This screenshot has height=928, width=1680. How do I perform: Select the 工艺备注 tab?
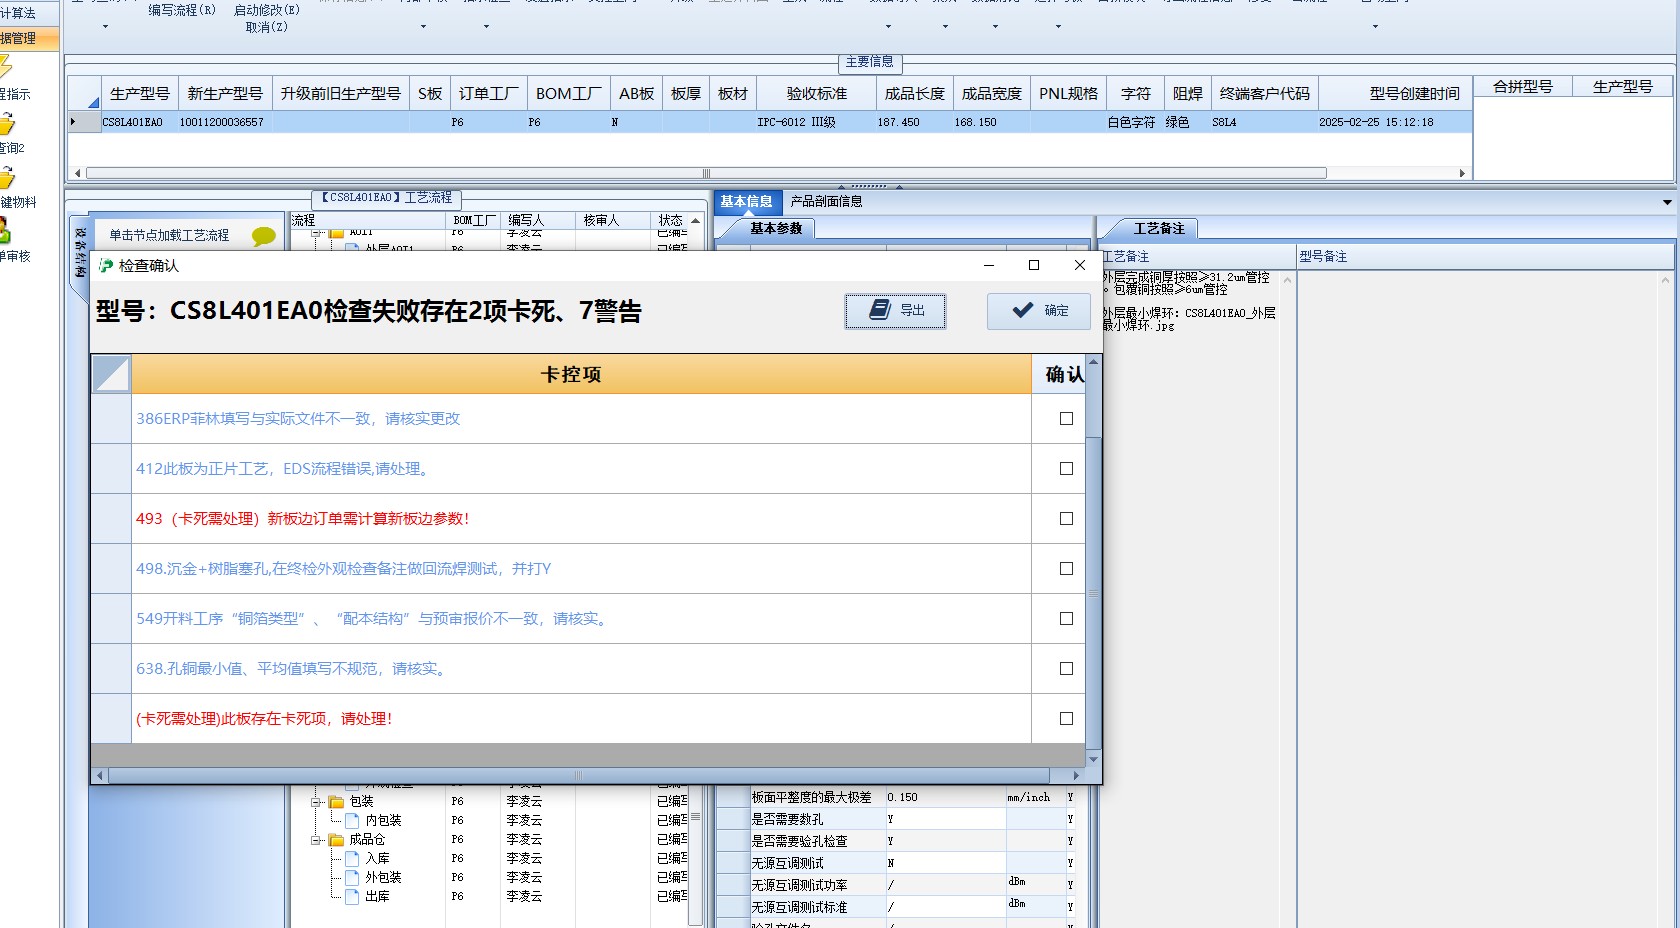tap(1158, 229)
